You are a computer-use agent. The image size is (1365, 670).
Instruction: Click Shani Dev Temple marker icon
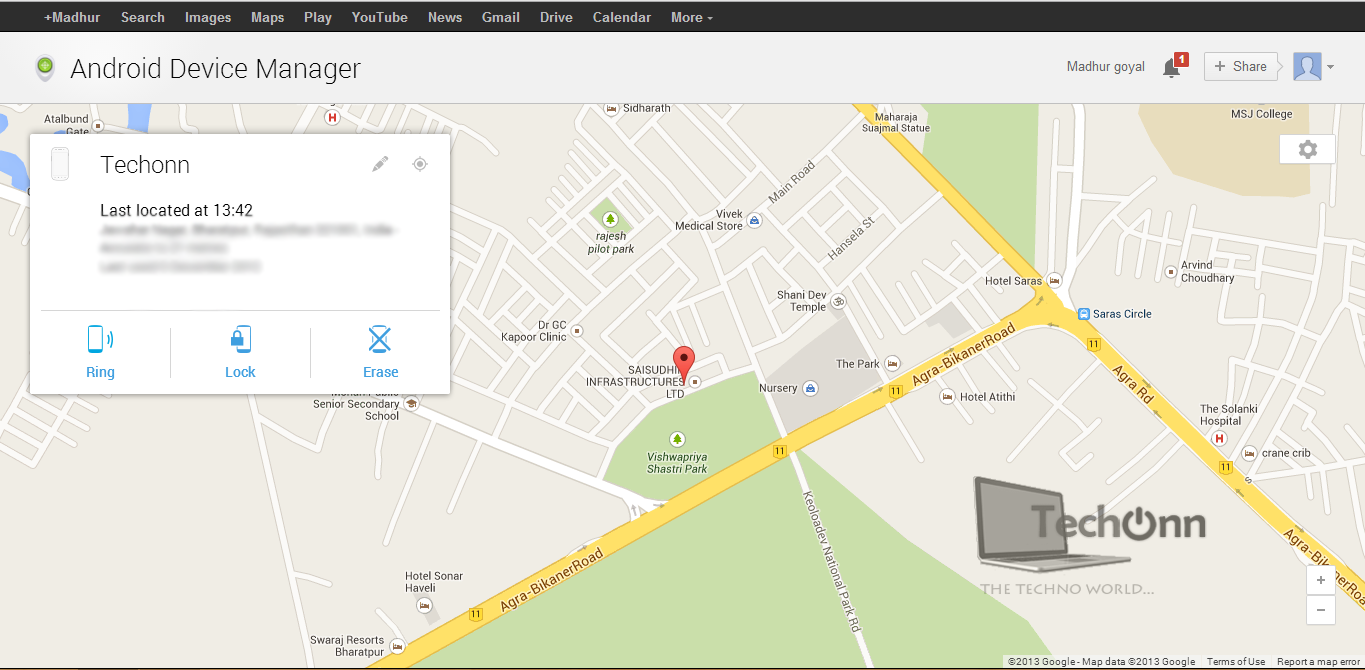[x=839, y=301]
